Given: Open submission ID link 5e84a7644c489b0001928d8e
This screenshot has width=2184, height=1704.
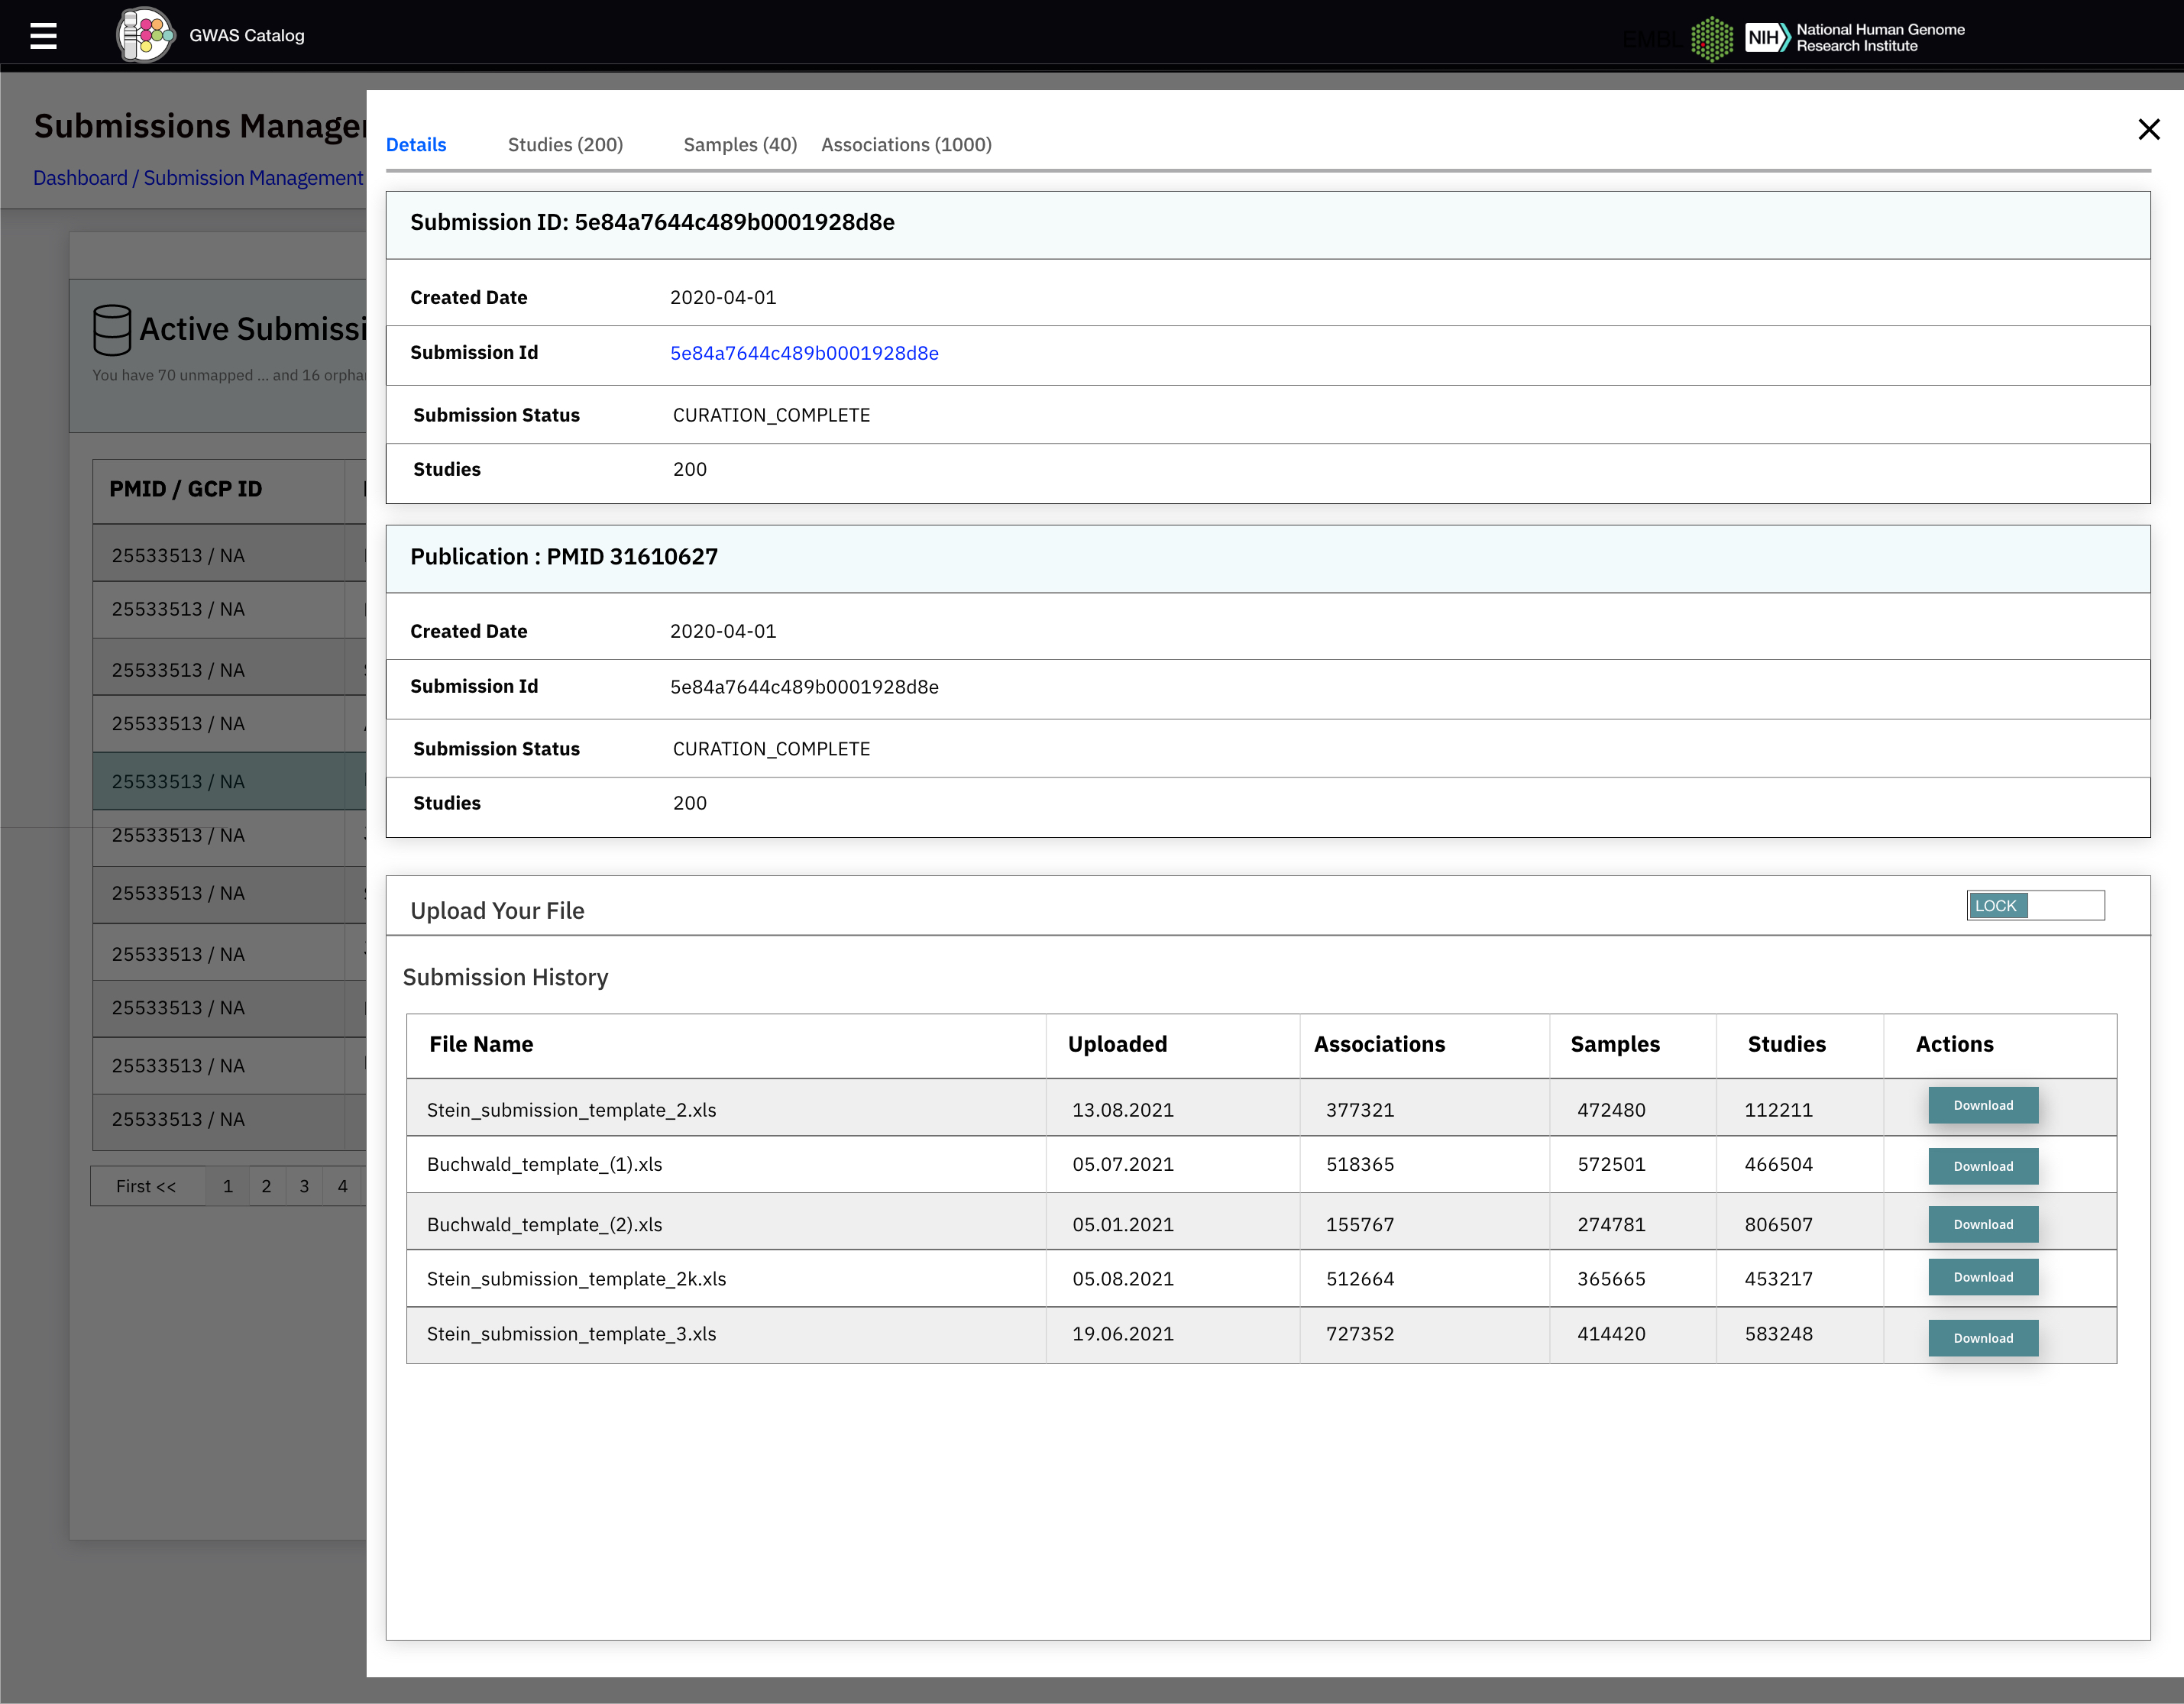Looking at the screenshot, I should (x=804, y=353).
